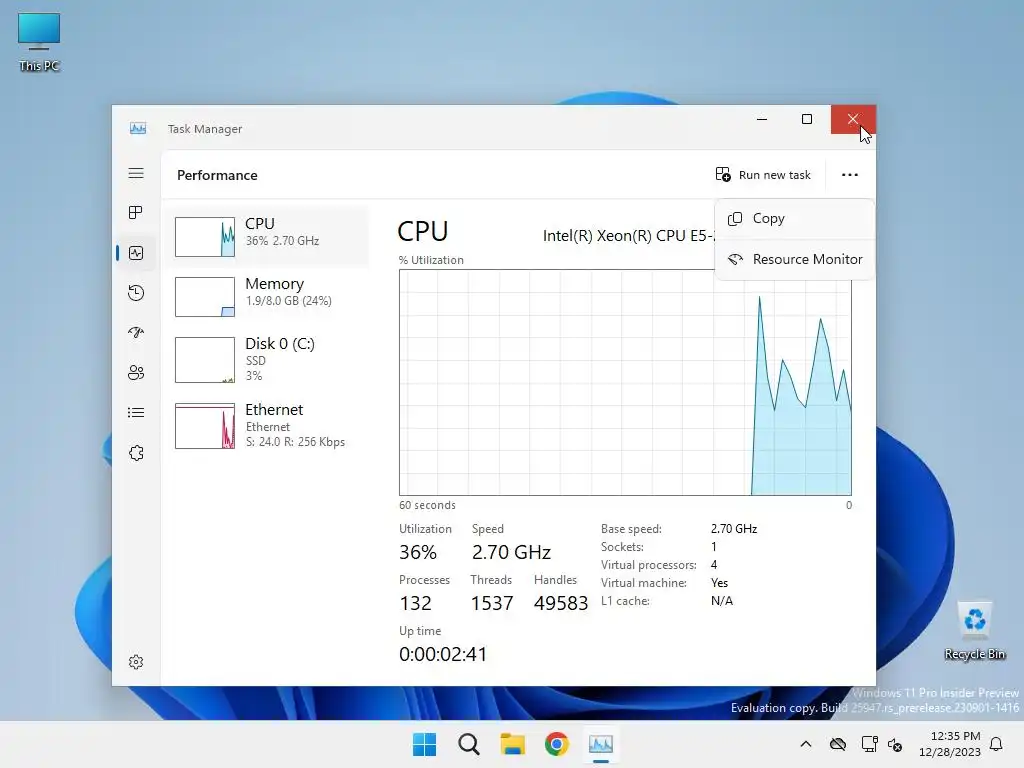The image size is (1024, 768).
Task: Click the Processes value 132
Action: click(415, 603)
